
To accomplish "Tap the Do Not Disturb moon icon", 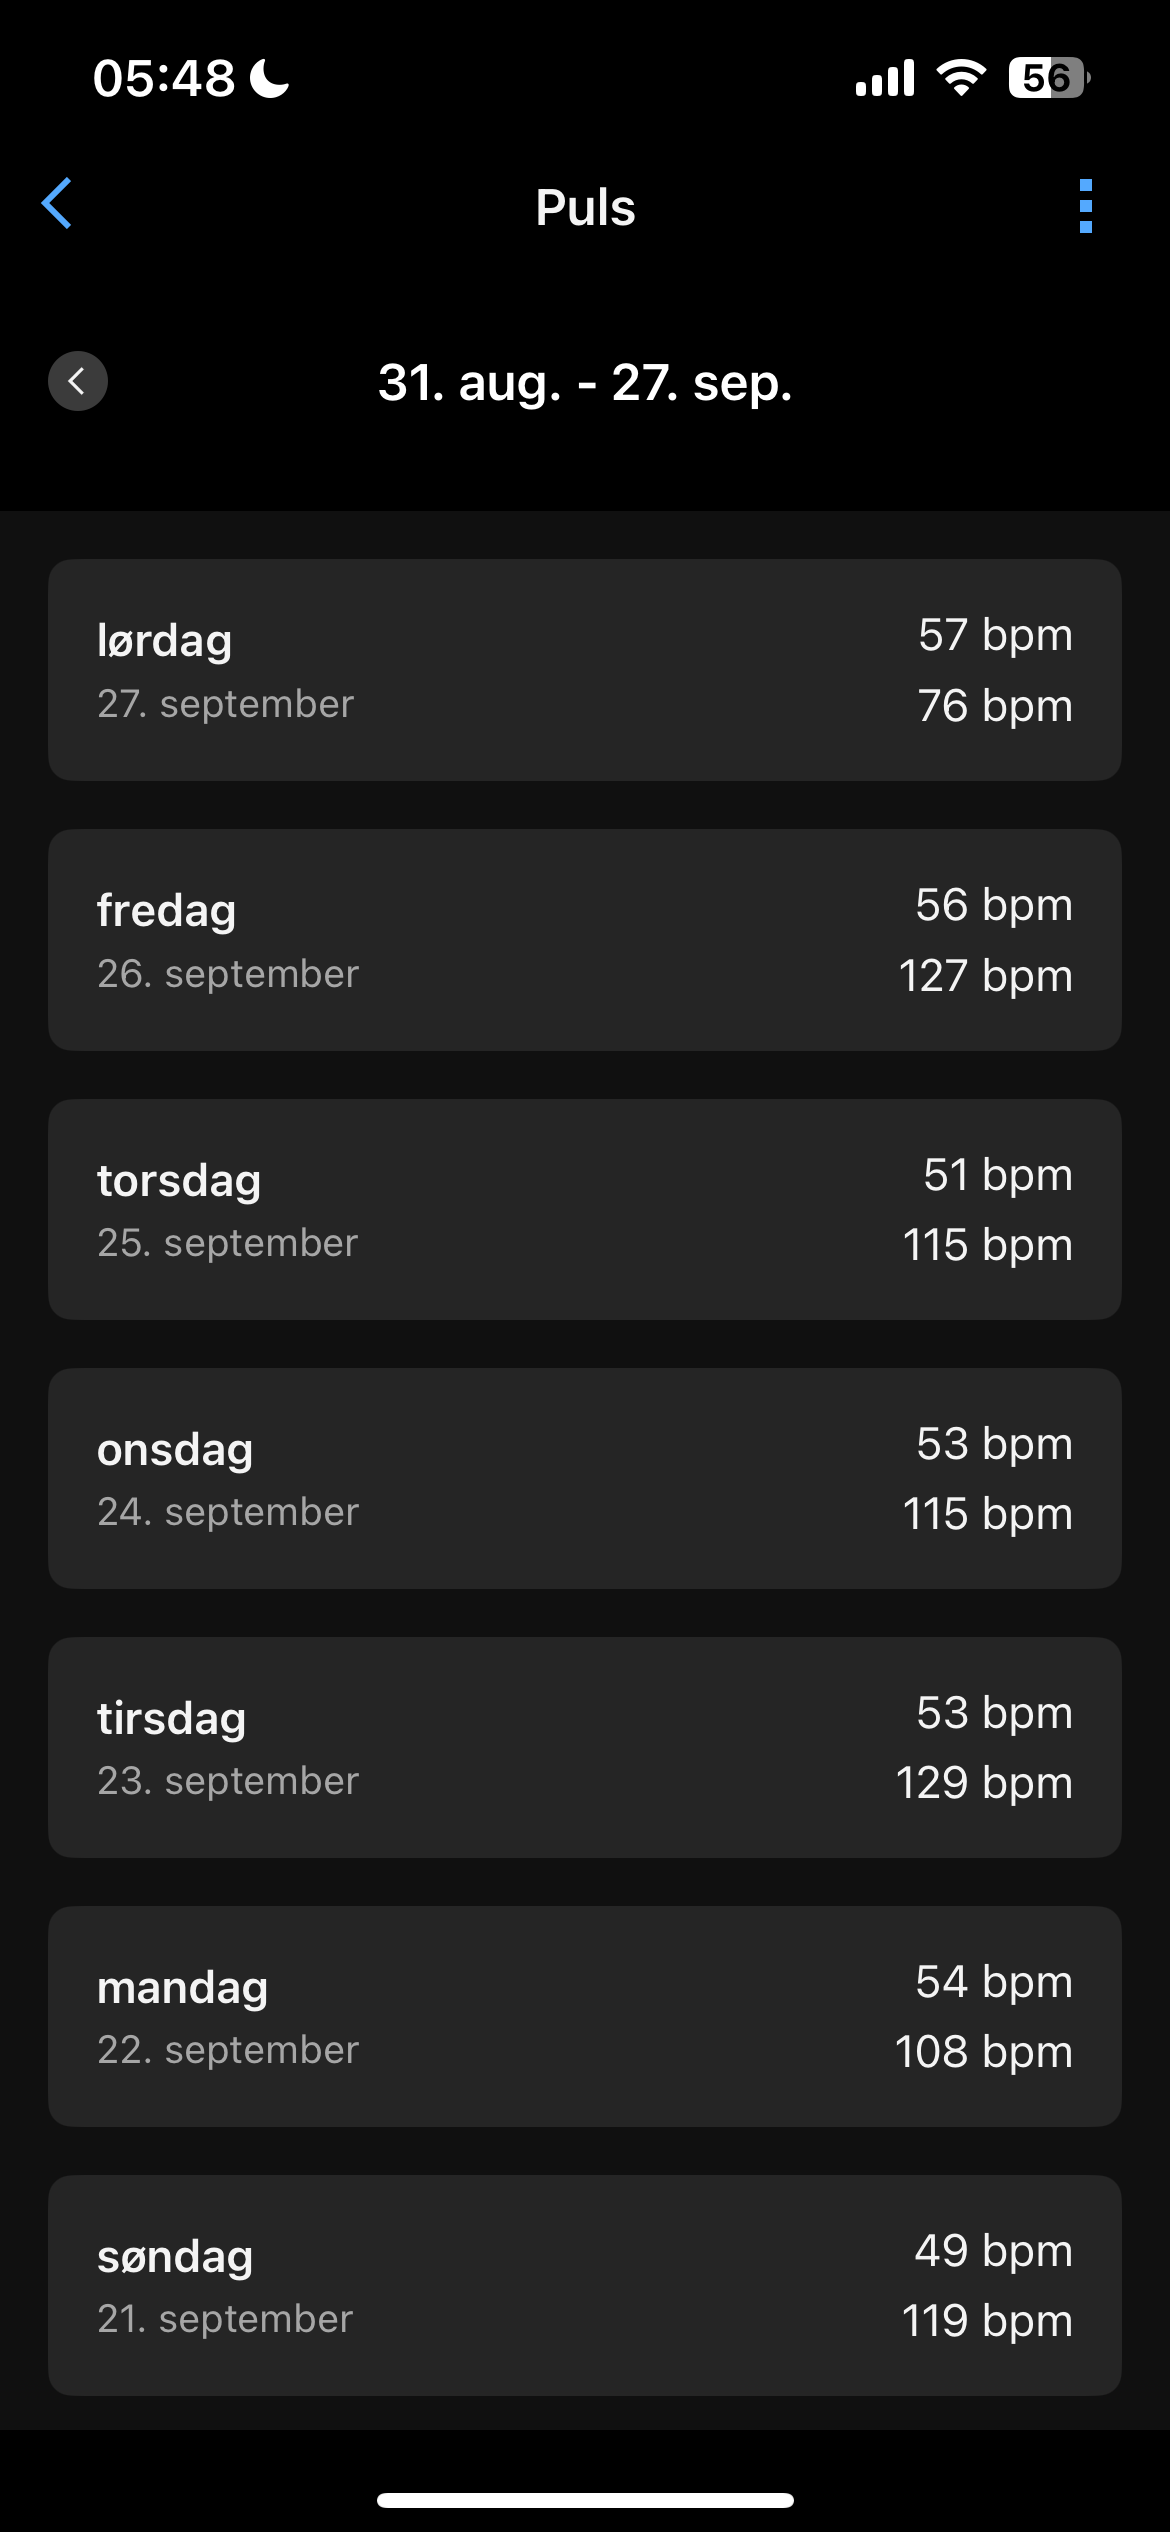I will pos(269,78).
